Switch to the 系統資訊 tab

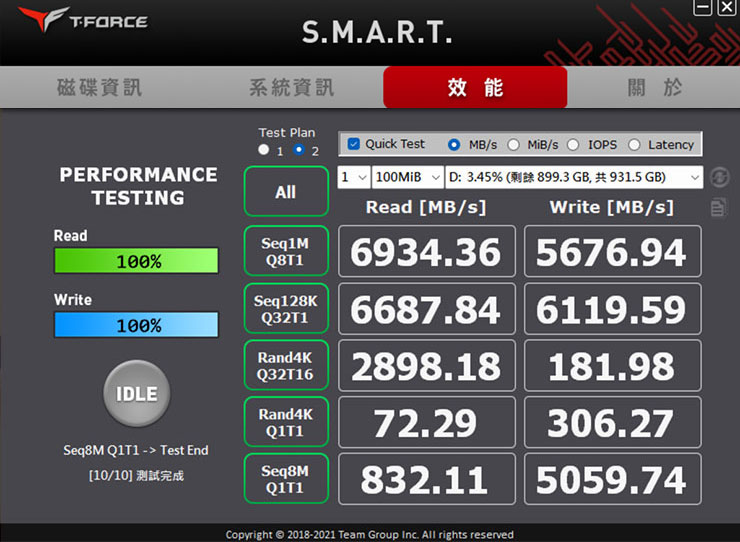pyautogui.click(x=292, y=88)
